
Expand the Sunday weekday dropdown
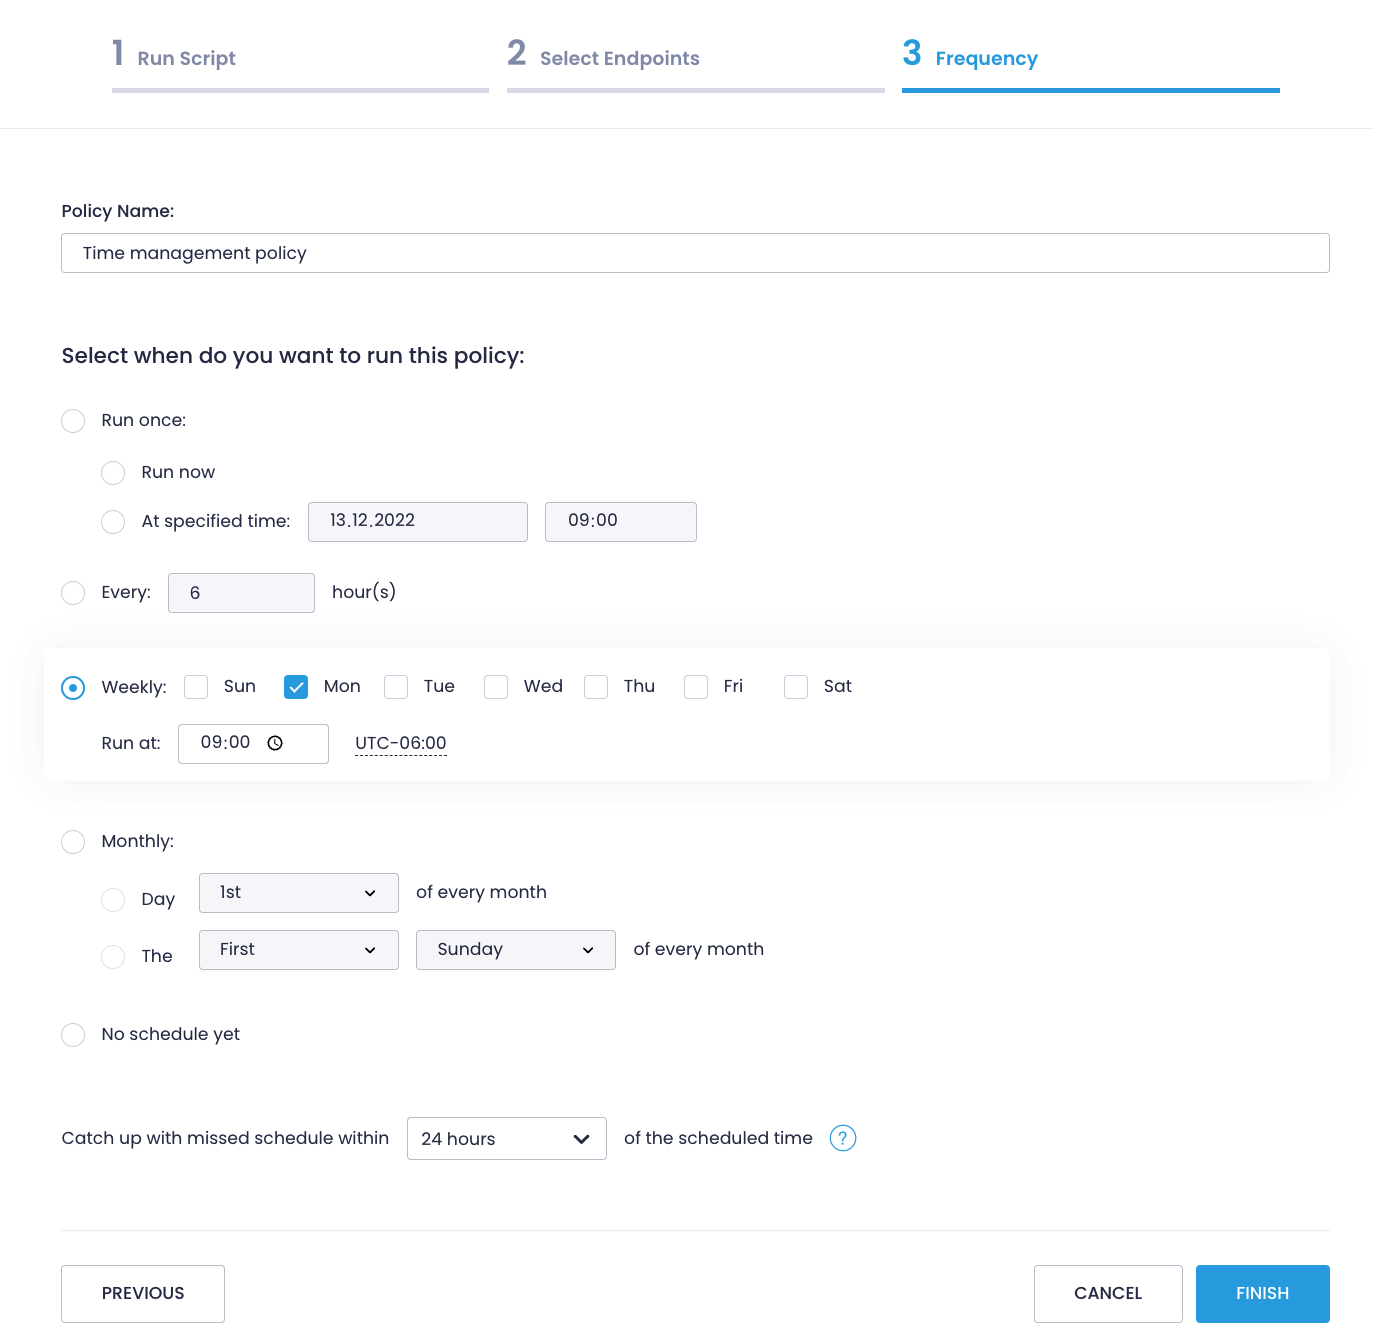pyautogui.click(x=516, y=950)
